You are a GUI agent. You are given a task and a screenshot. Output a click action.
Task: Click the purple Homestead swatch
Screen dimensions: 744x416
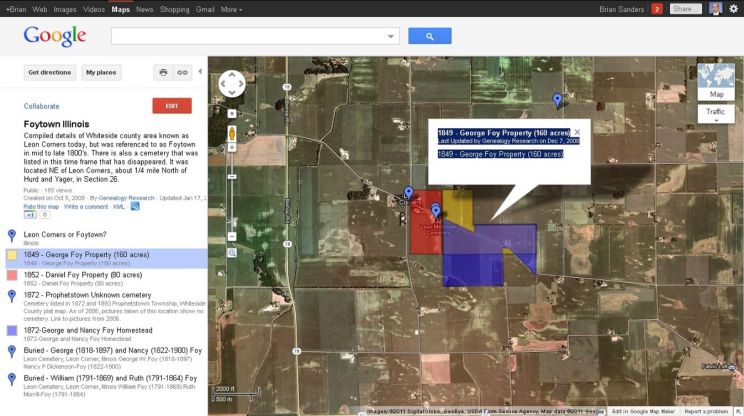(x=12, y=331)
